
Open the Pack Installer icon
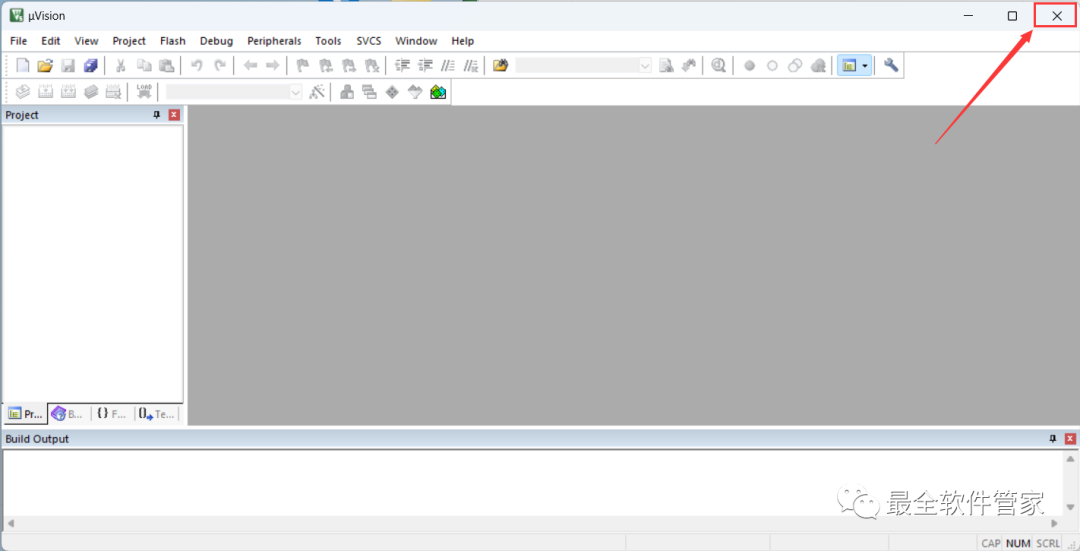click(438, 92)
